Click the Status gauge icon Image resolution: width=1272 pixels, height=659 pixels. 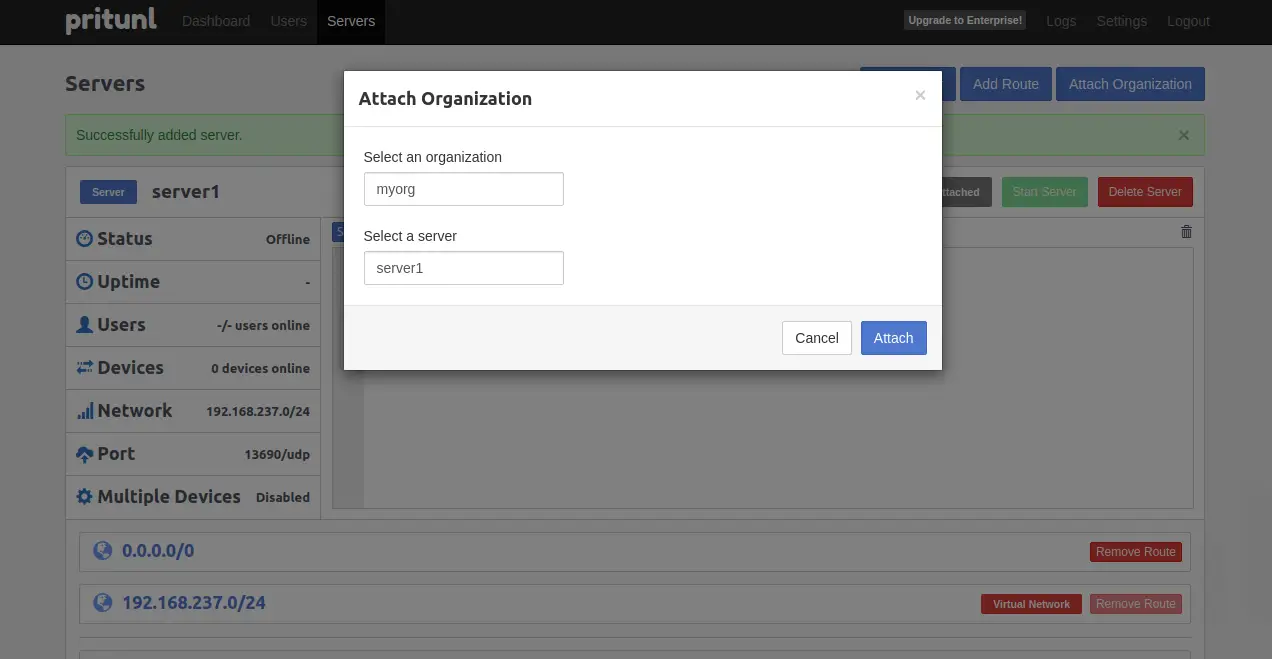tap(85, 239)
